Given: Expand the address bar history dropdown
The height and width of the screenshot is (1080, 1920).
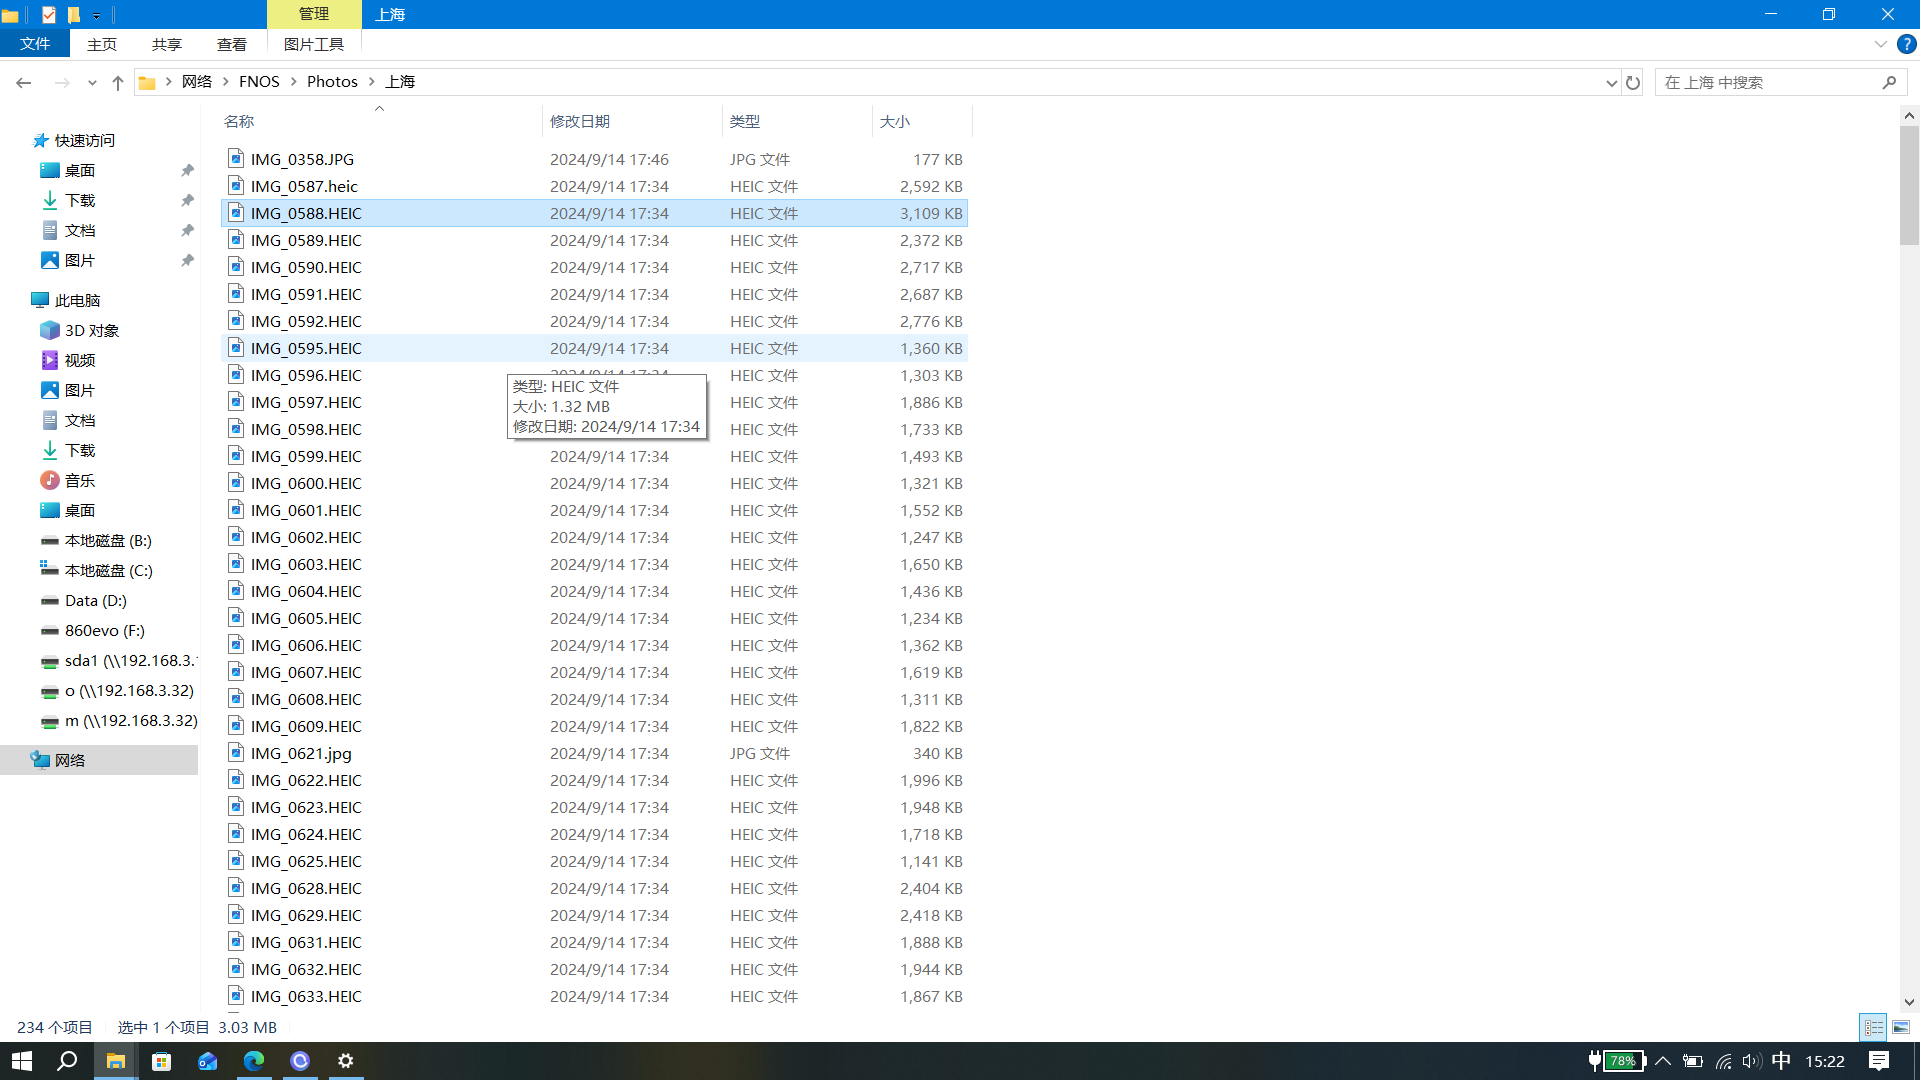Looking at the screenshot, I should point(1611,83).
